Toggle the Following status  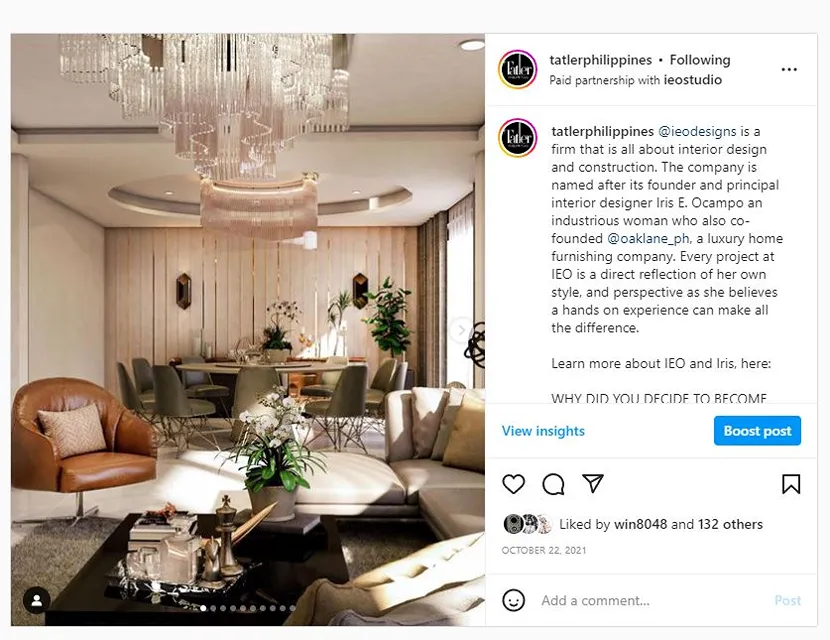click(x=700, y=60)
